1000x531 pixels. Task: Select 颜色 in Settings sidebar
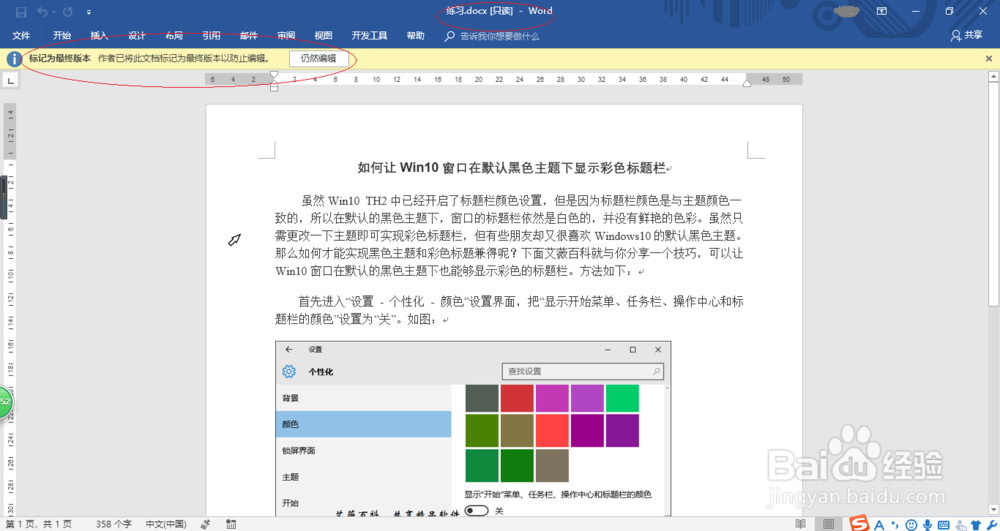point(364,424)
